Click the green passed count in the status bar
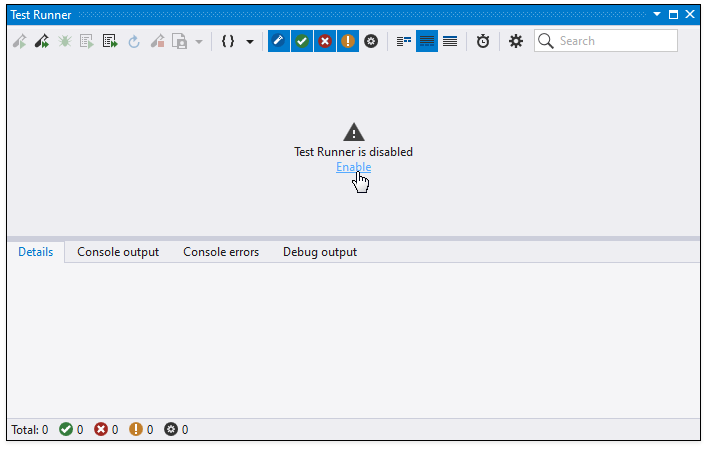The height and width of the screenshot is (449, 707). tap(71, 430)
